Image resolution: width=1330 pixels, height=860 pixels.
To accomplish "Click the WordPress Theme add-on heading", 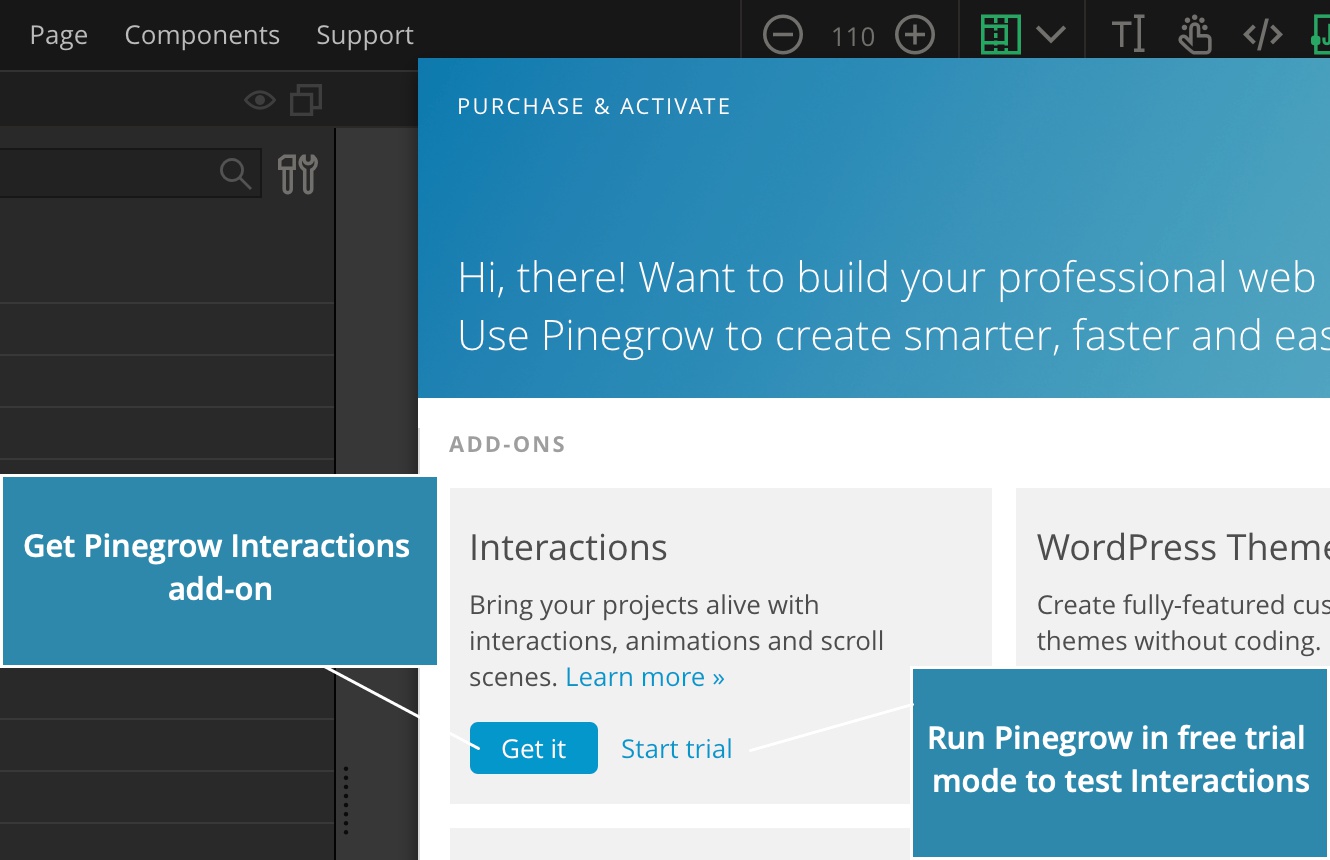I will 1183,547.
